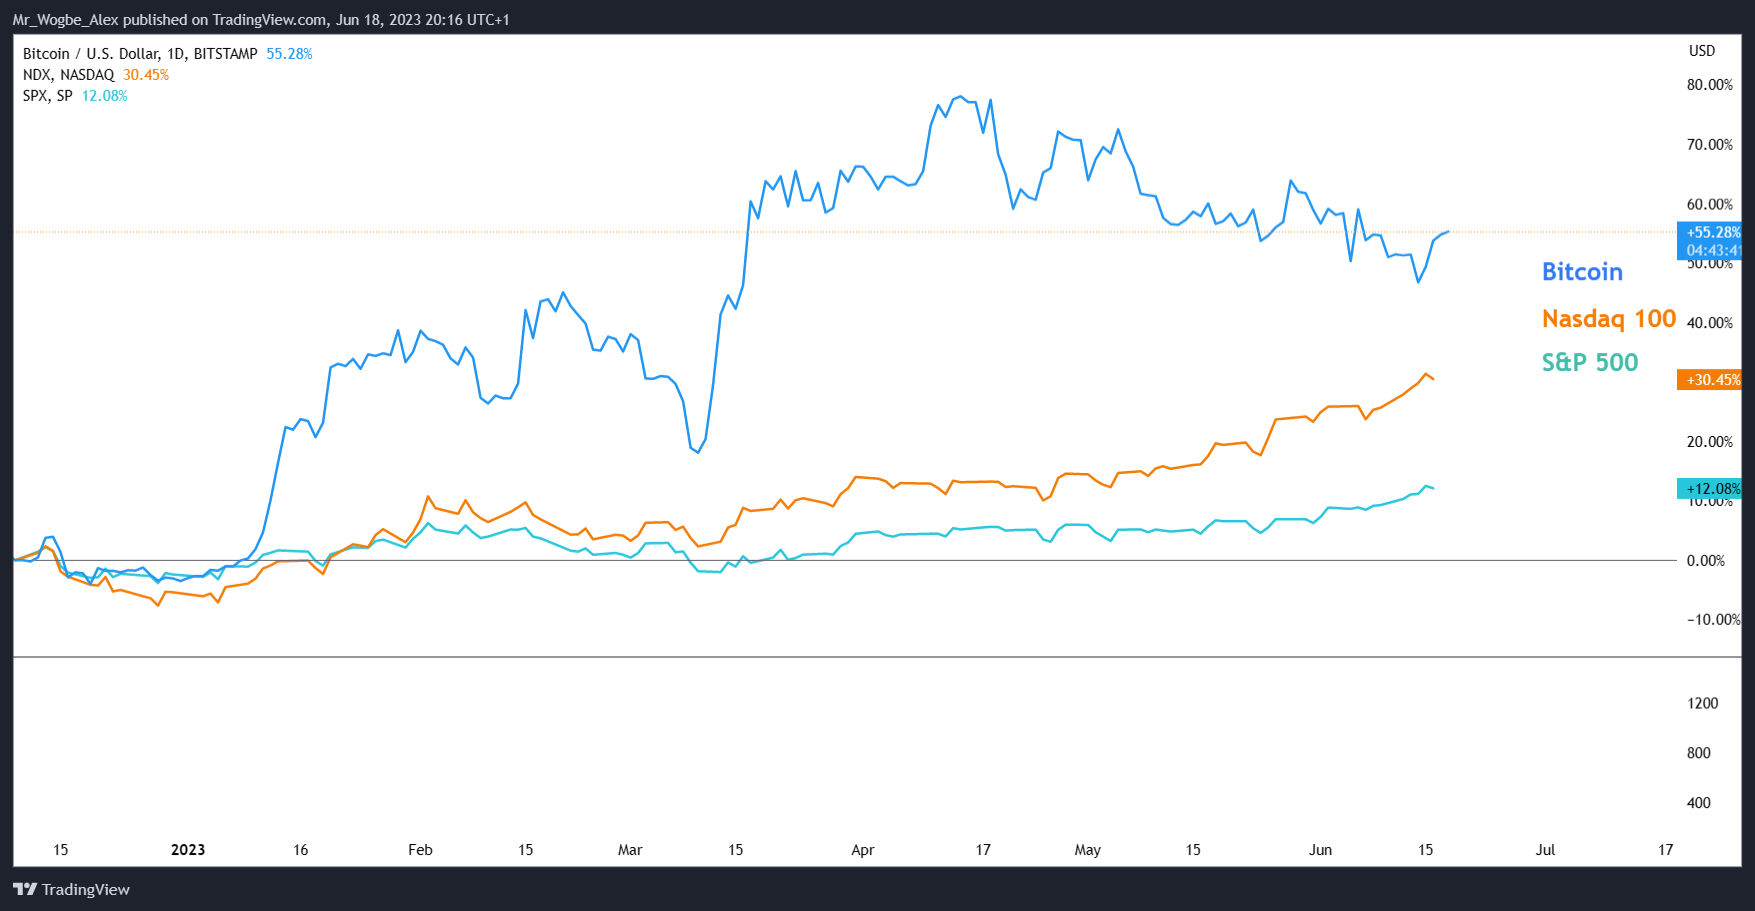1755x911 pixels.
Task: Click the Jul label on time axis
Action: [x=1545, y=850]
